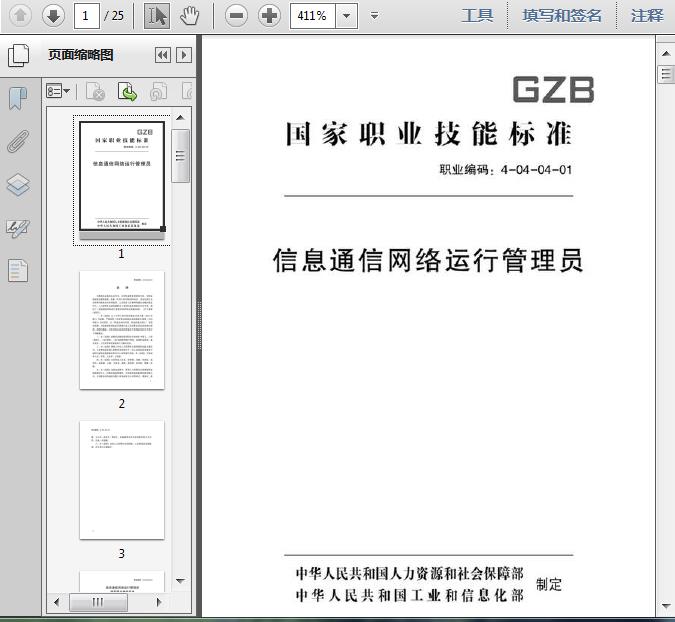Go to next page arrow button
Screen dimensions: 675x622
click(53, 16)
